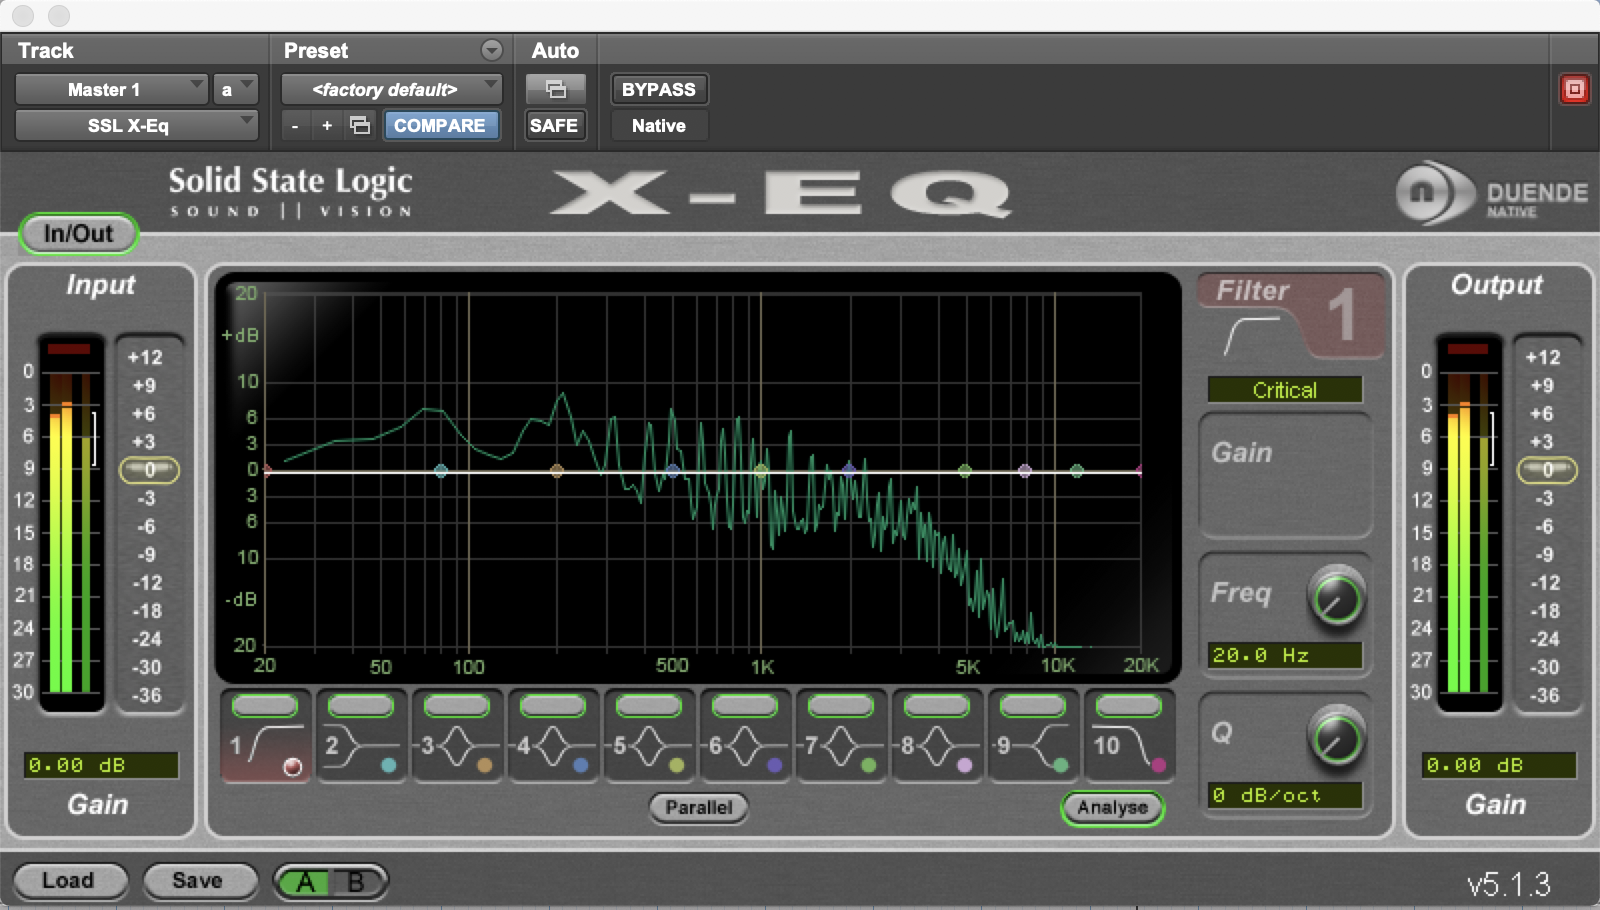
Task: Select band 7 bell filter icon
Action: coord(841,747)
